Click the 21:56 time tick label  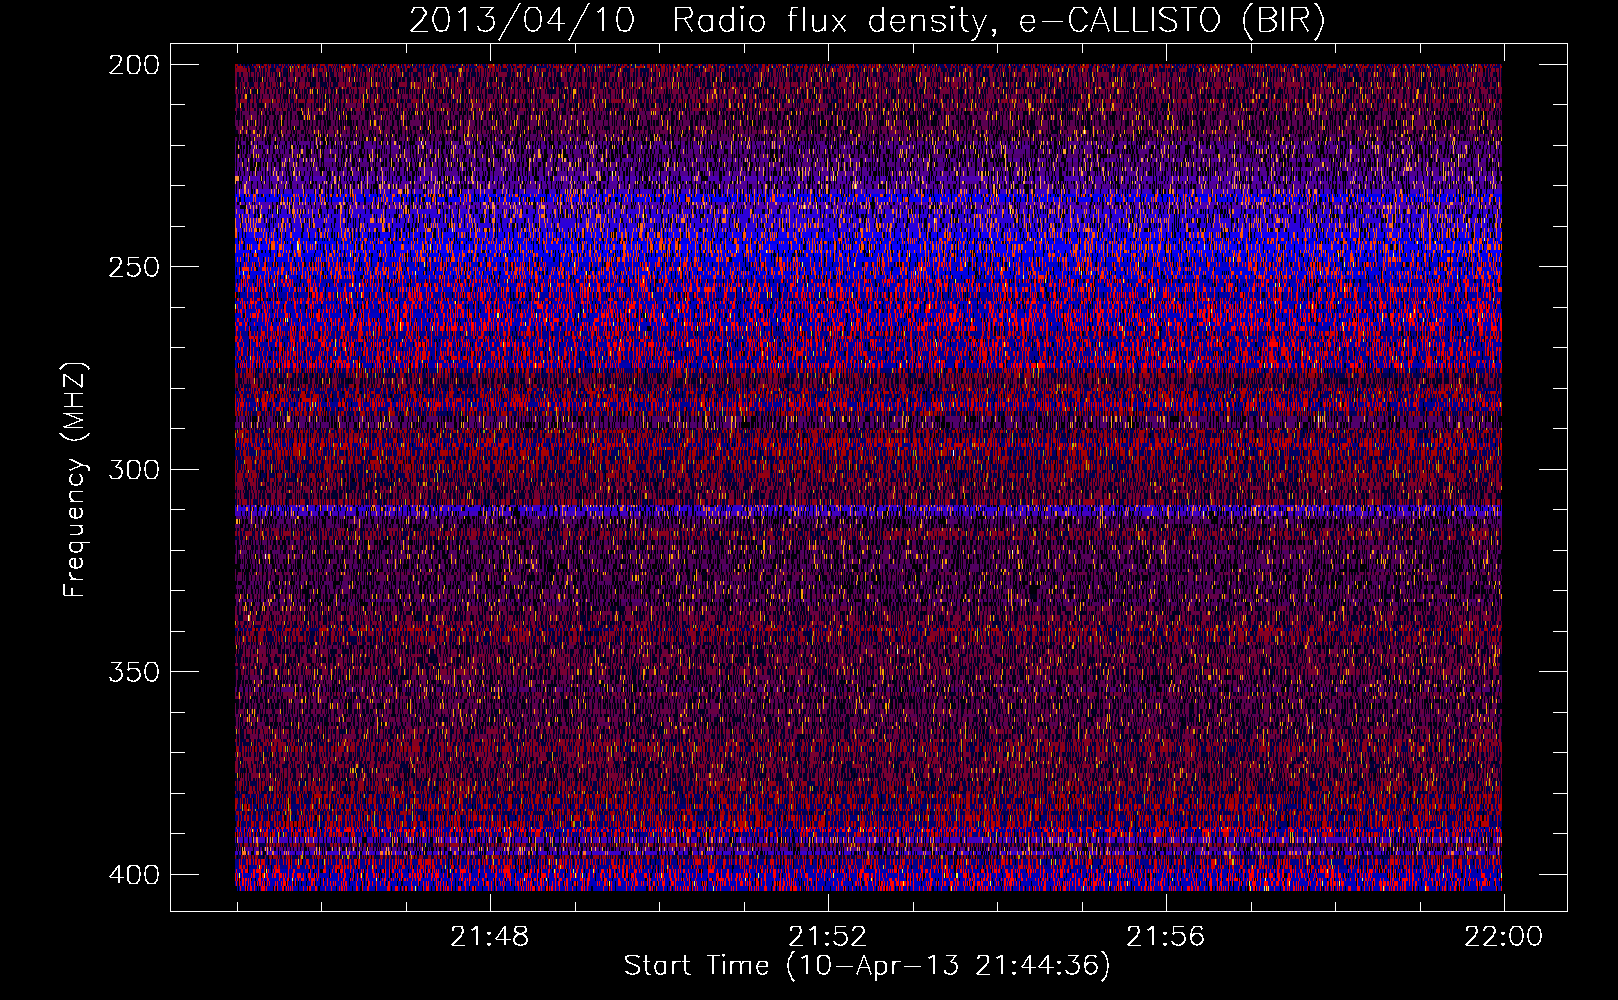coord(1166,937)
